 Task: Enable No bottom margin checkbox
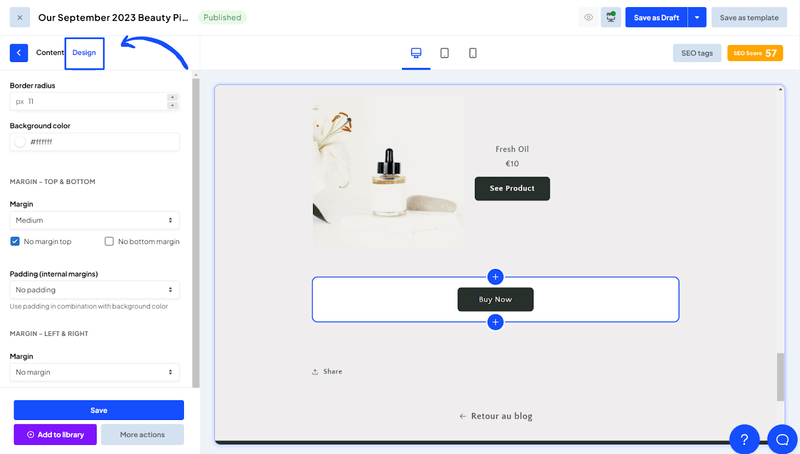[109, 241]
